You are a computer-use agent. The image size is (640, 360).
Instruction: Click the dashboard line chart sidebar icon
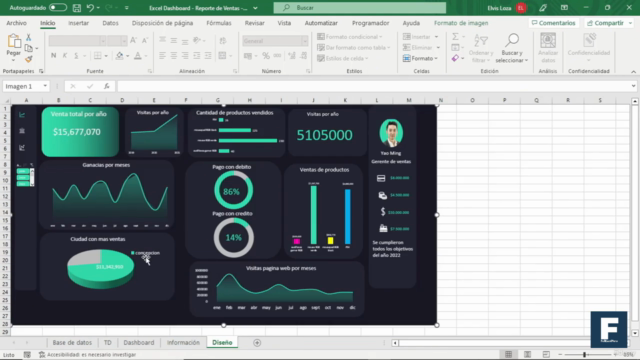(22, 115)
